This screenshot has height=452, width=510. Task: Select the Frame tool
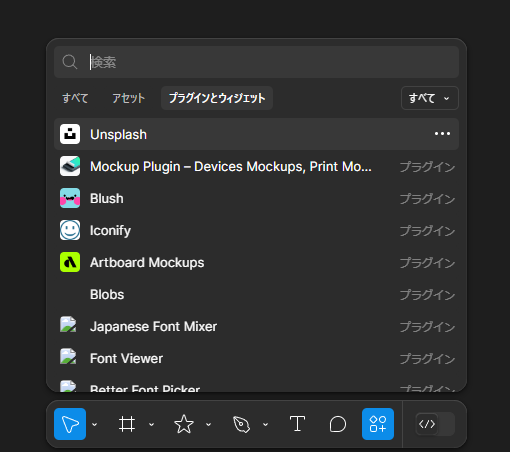click(127, 424)
